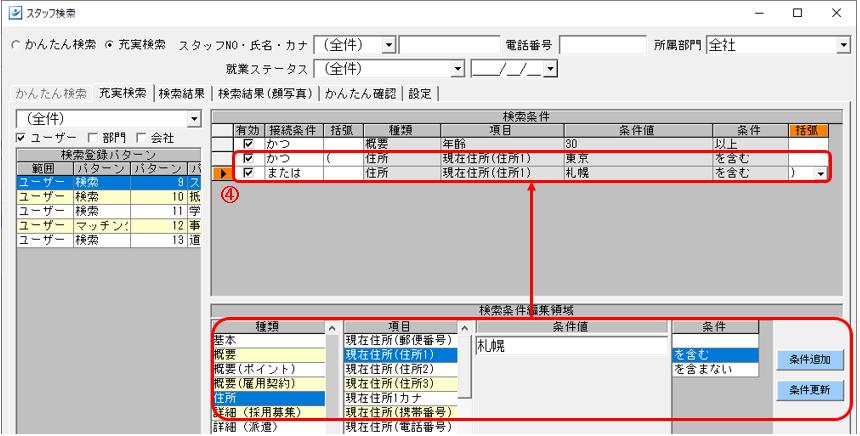Click the 条件更新 button
The width and height of the screenshot is (860, 436).
(809, 390)
